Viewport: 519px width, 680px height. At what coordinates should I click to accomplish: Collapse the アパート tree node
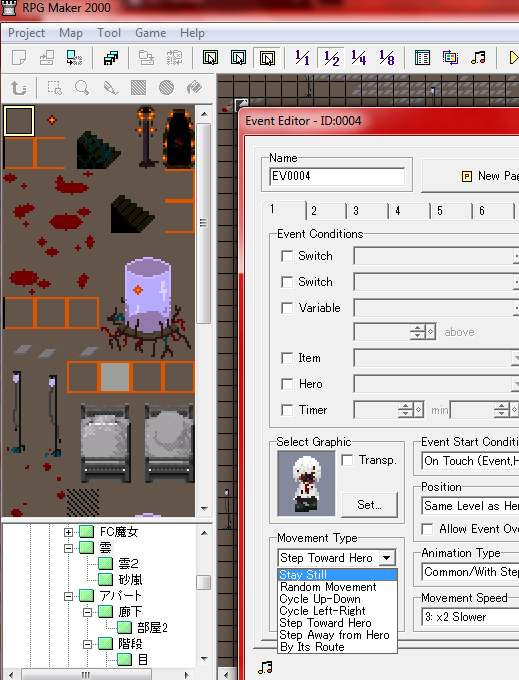tap(68, 596)
